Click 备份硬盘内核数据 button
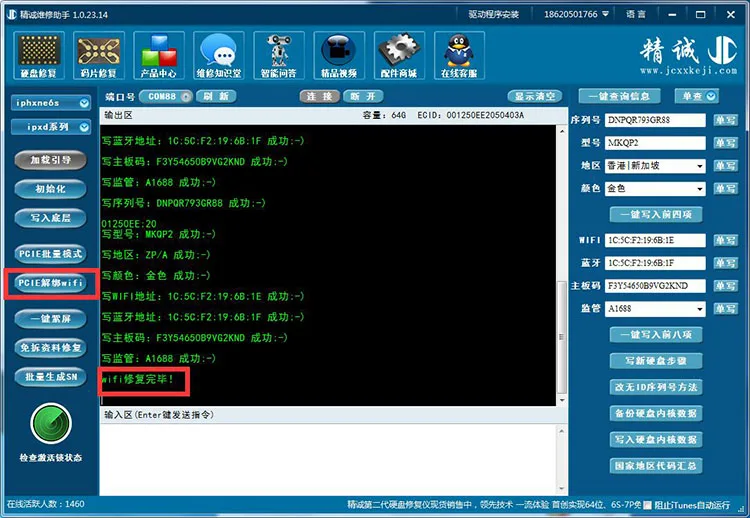 [x=656, y=413]
